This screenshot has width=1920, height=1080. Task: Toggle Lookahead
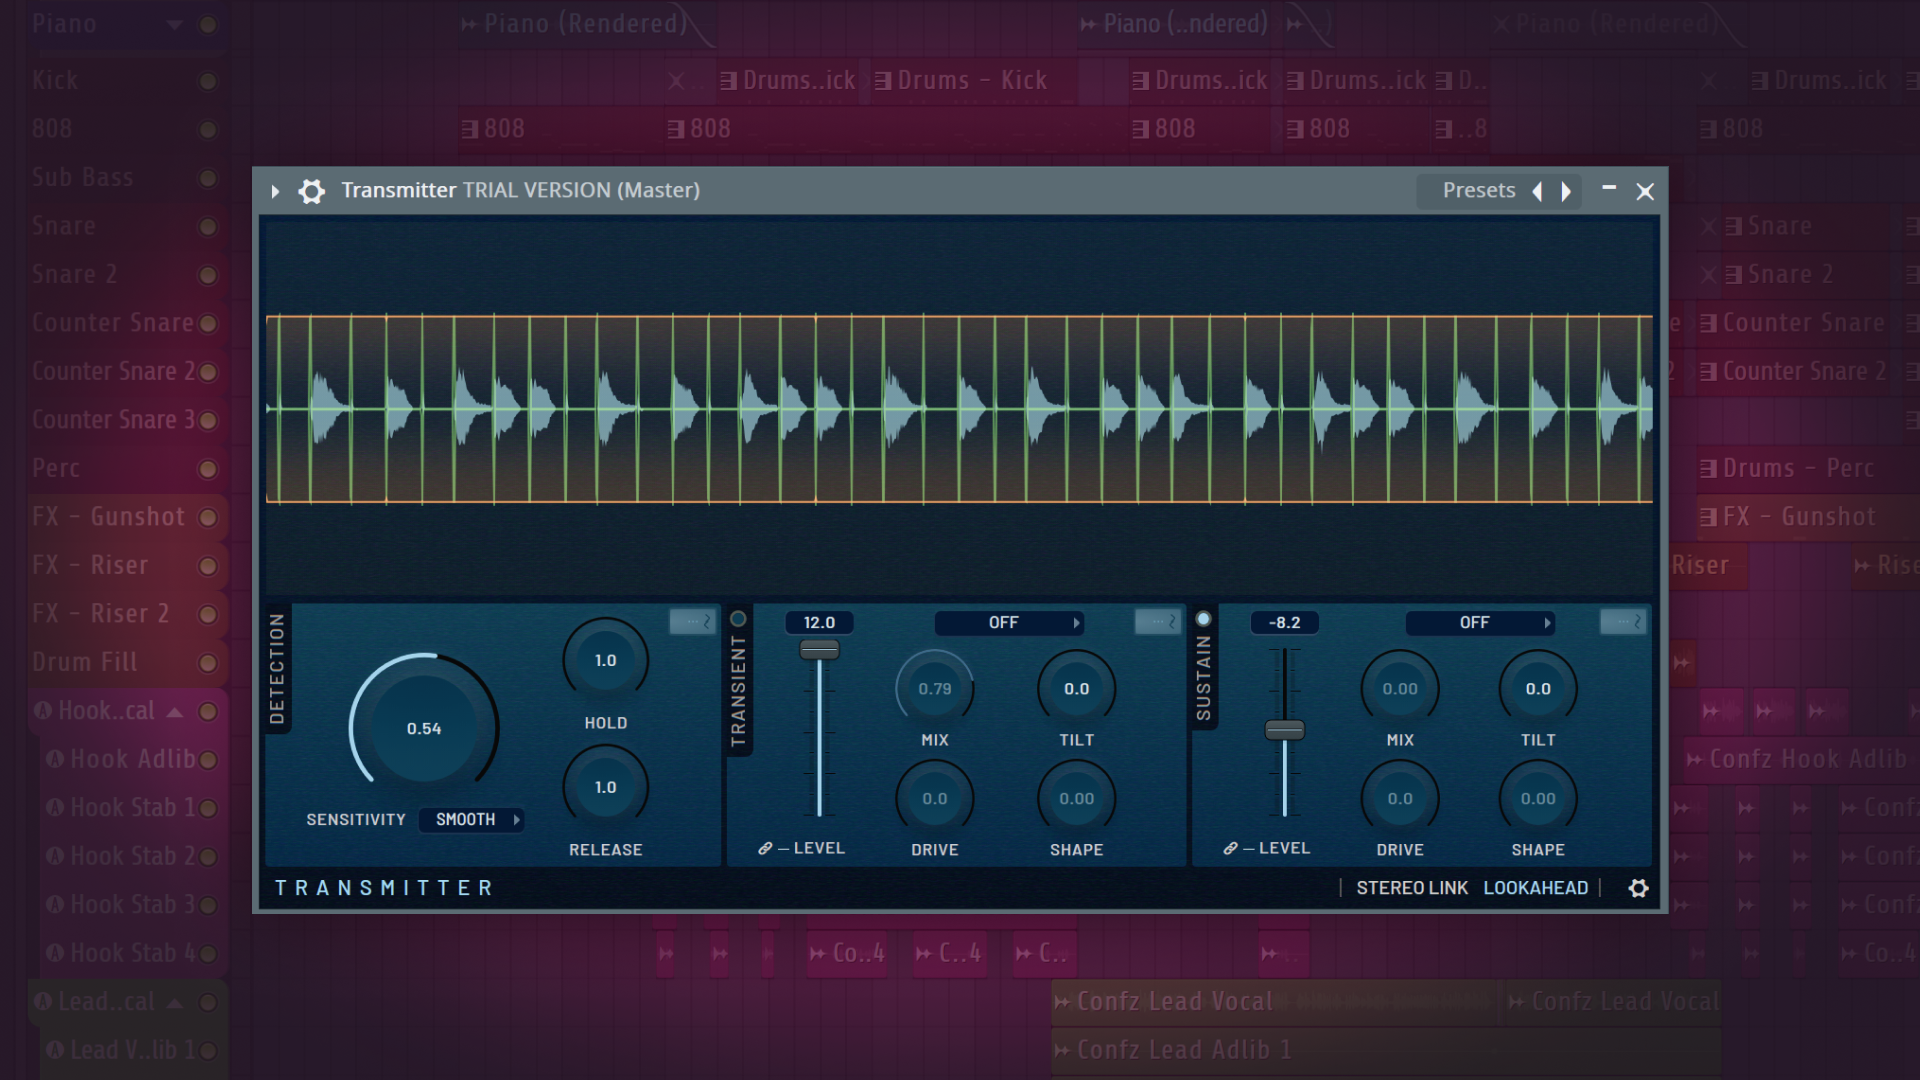(1536, 888)
